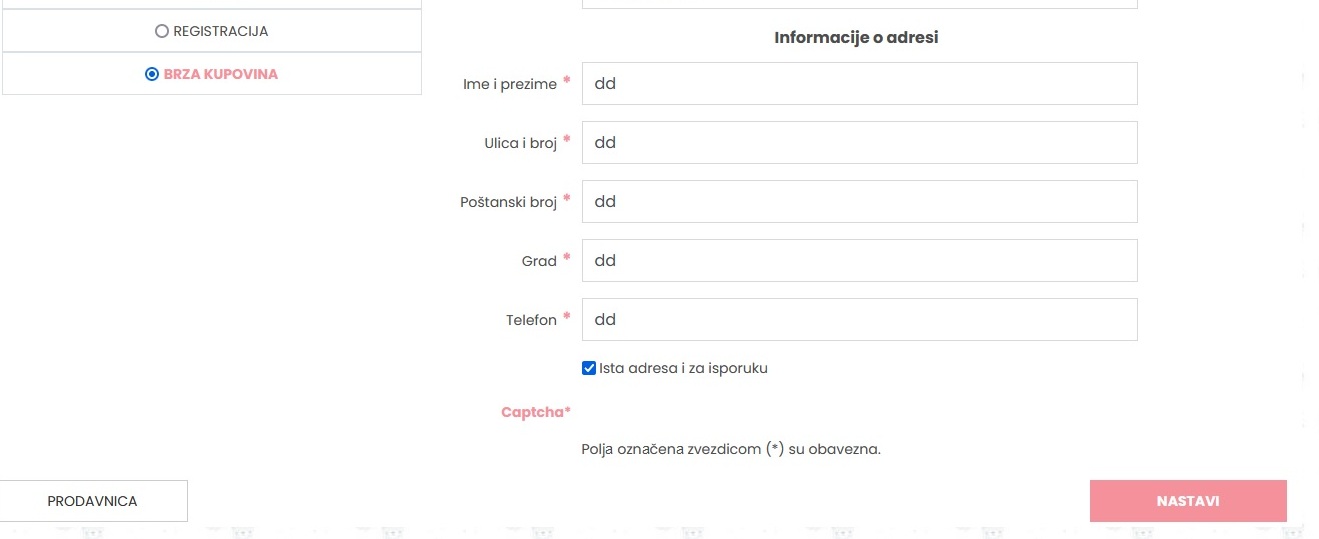The height and width of the screenshot is (539, 1319).
Task: Place cursor in the Grad field
Action: 859,261
